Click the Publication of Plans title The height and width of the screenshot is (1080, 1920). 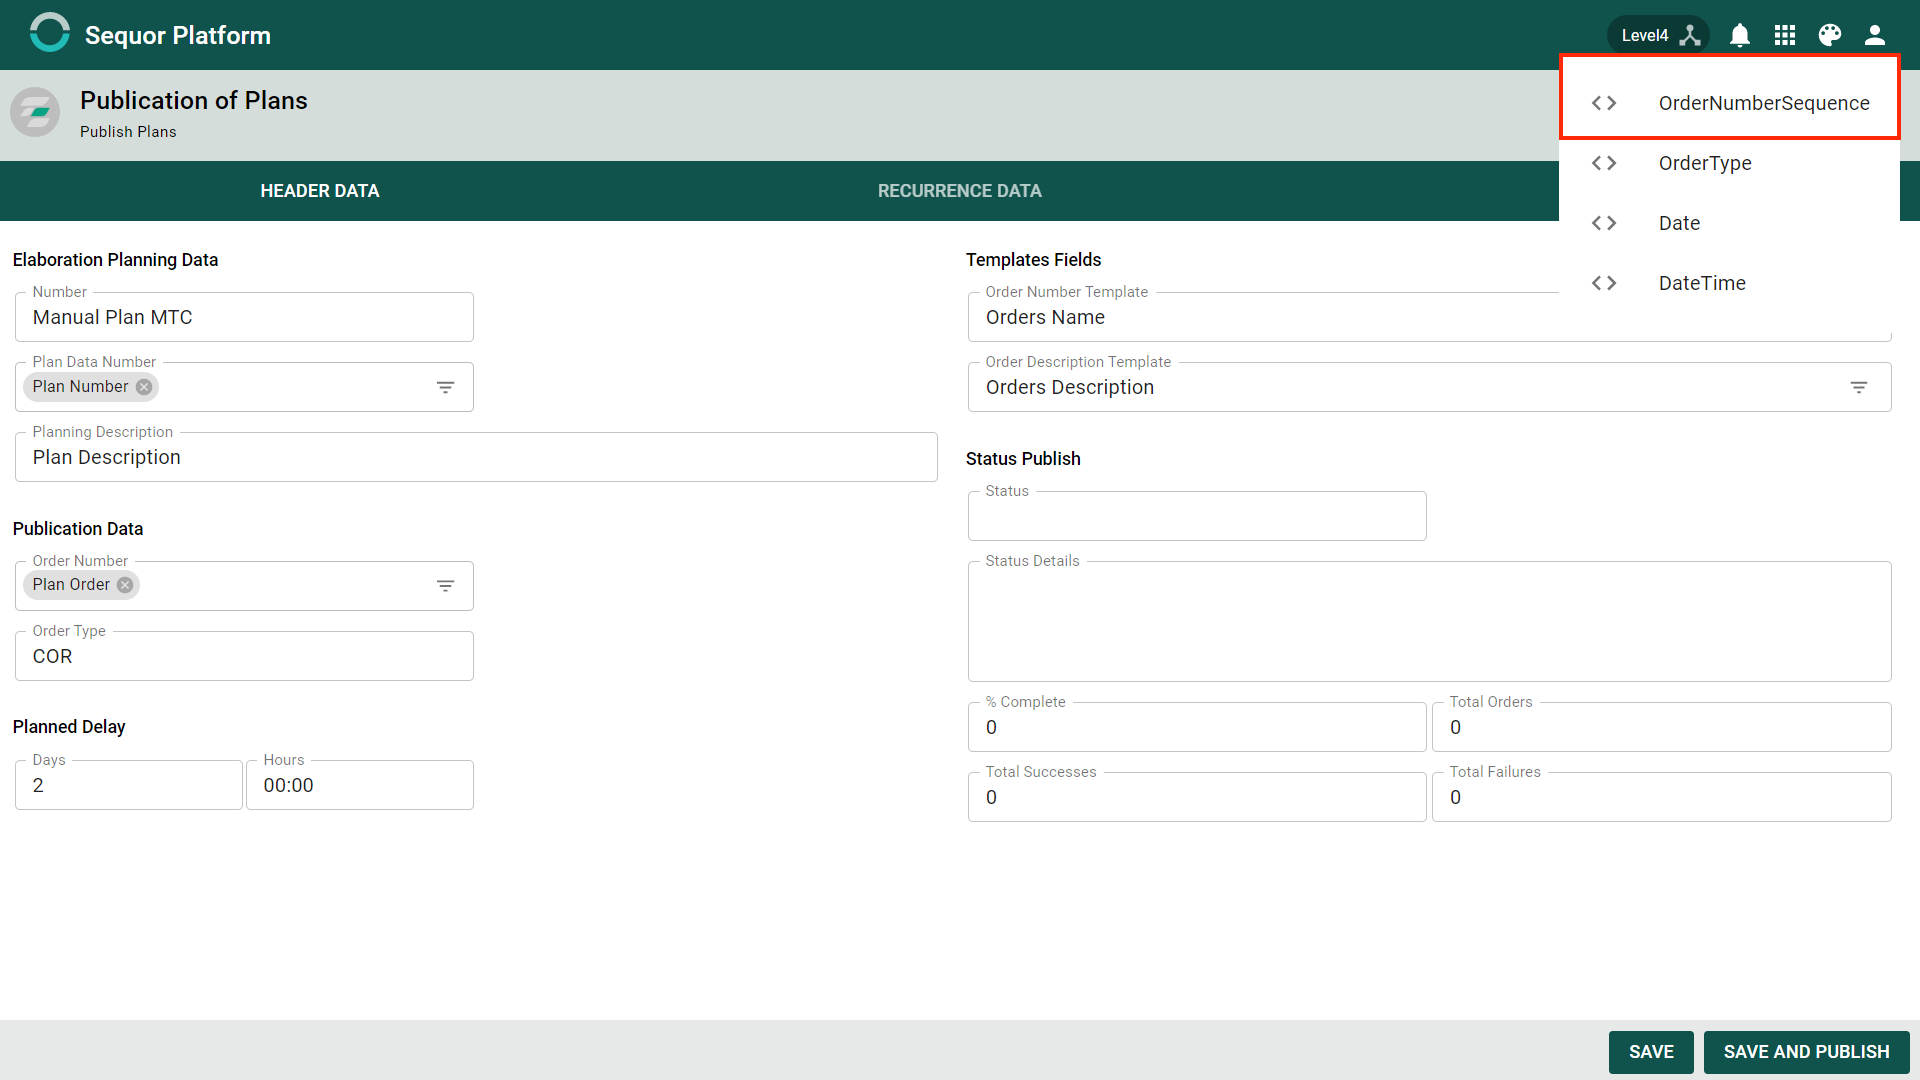tap(194, 100)
